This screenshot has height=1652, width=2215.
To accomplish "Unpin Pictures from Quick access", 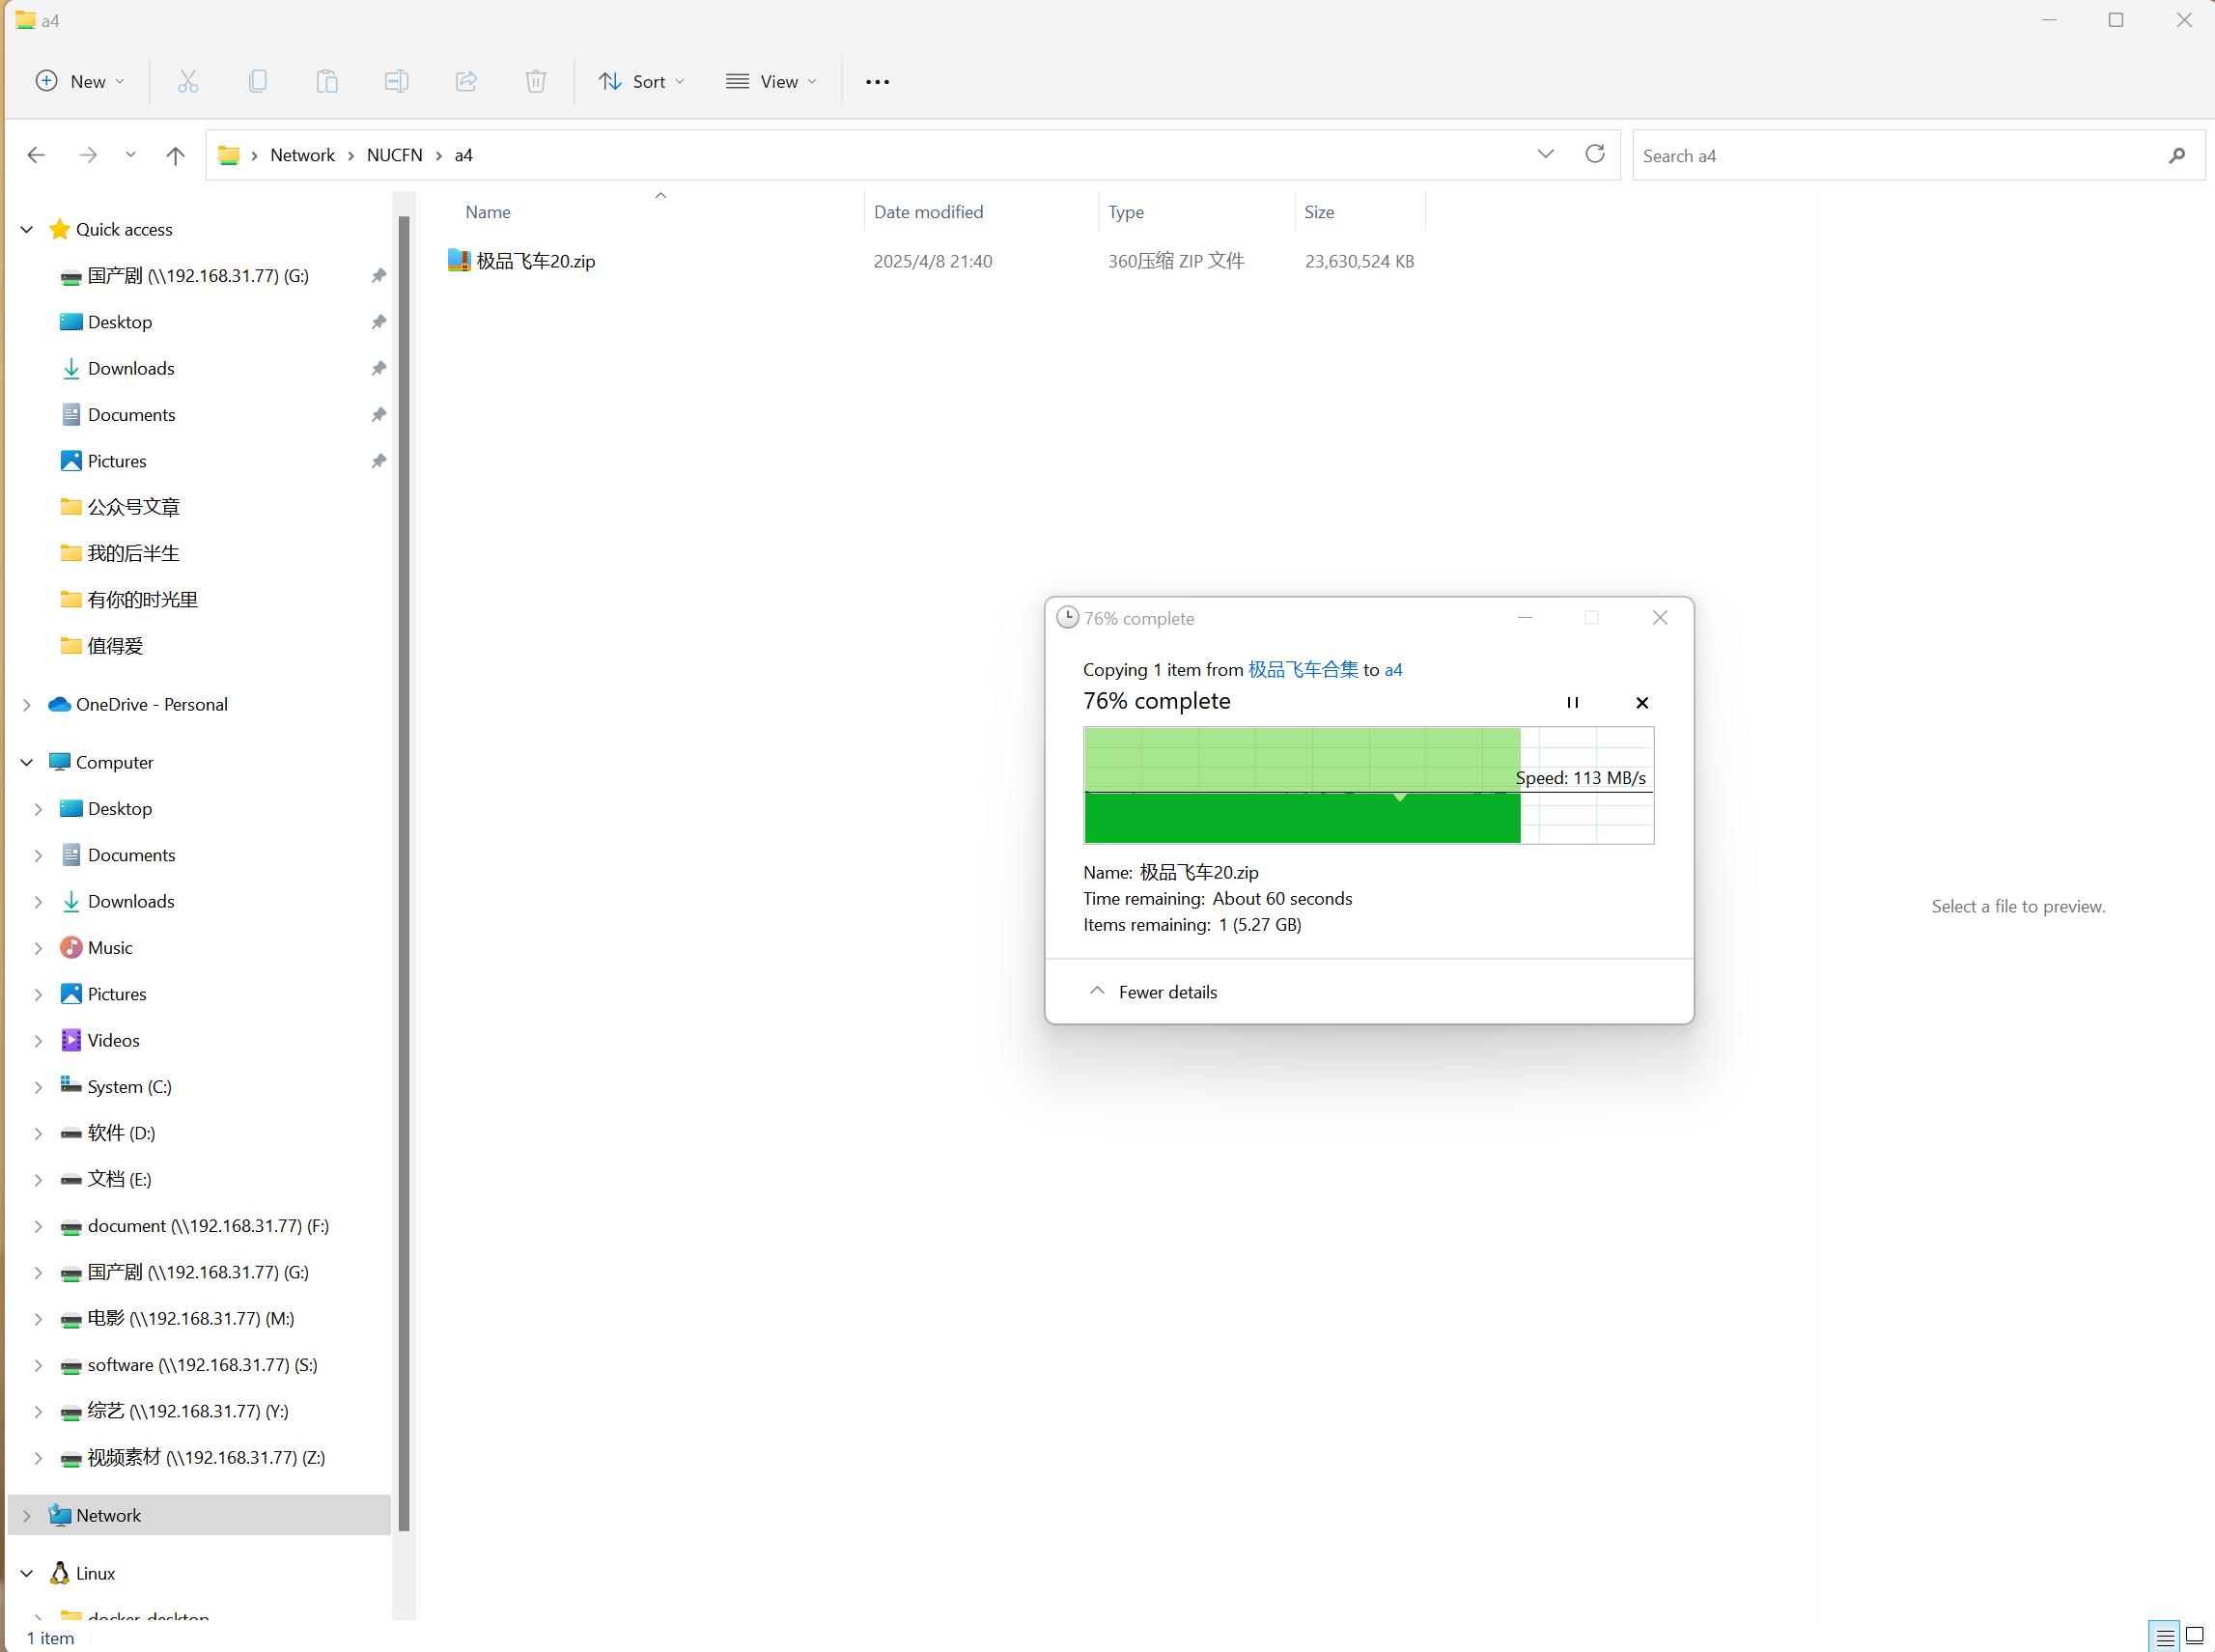I will click(379, 461).
